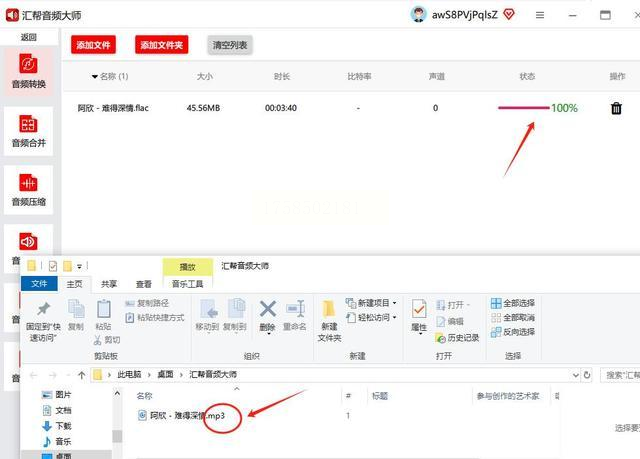Click the VIP diamond badge icon
Screen dimensions: 640x459
[x=509, y=15]
